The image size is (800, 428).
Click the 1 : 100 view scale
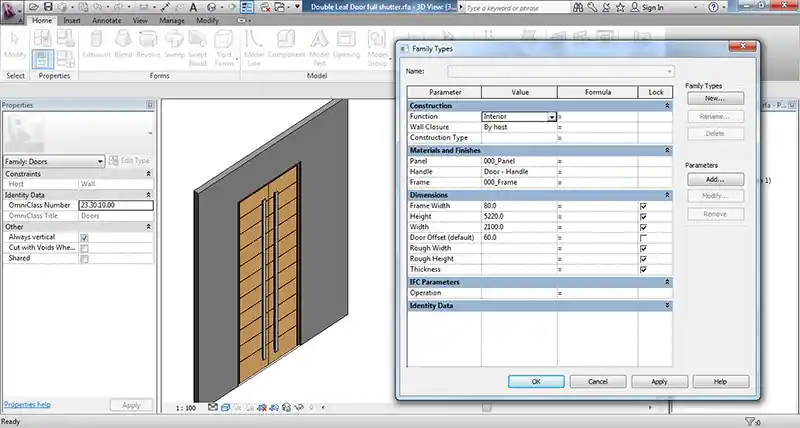click(x=186, y=408)
